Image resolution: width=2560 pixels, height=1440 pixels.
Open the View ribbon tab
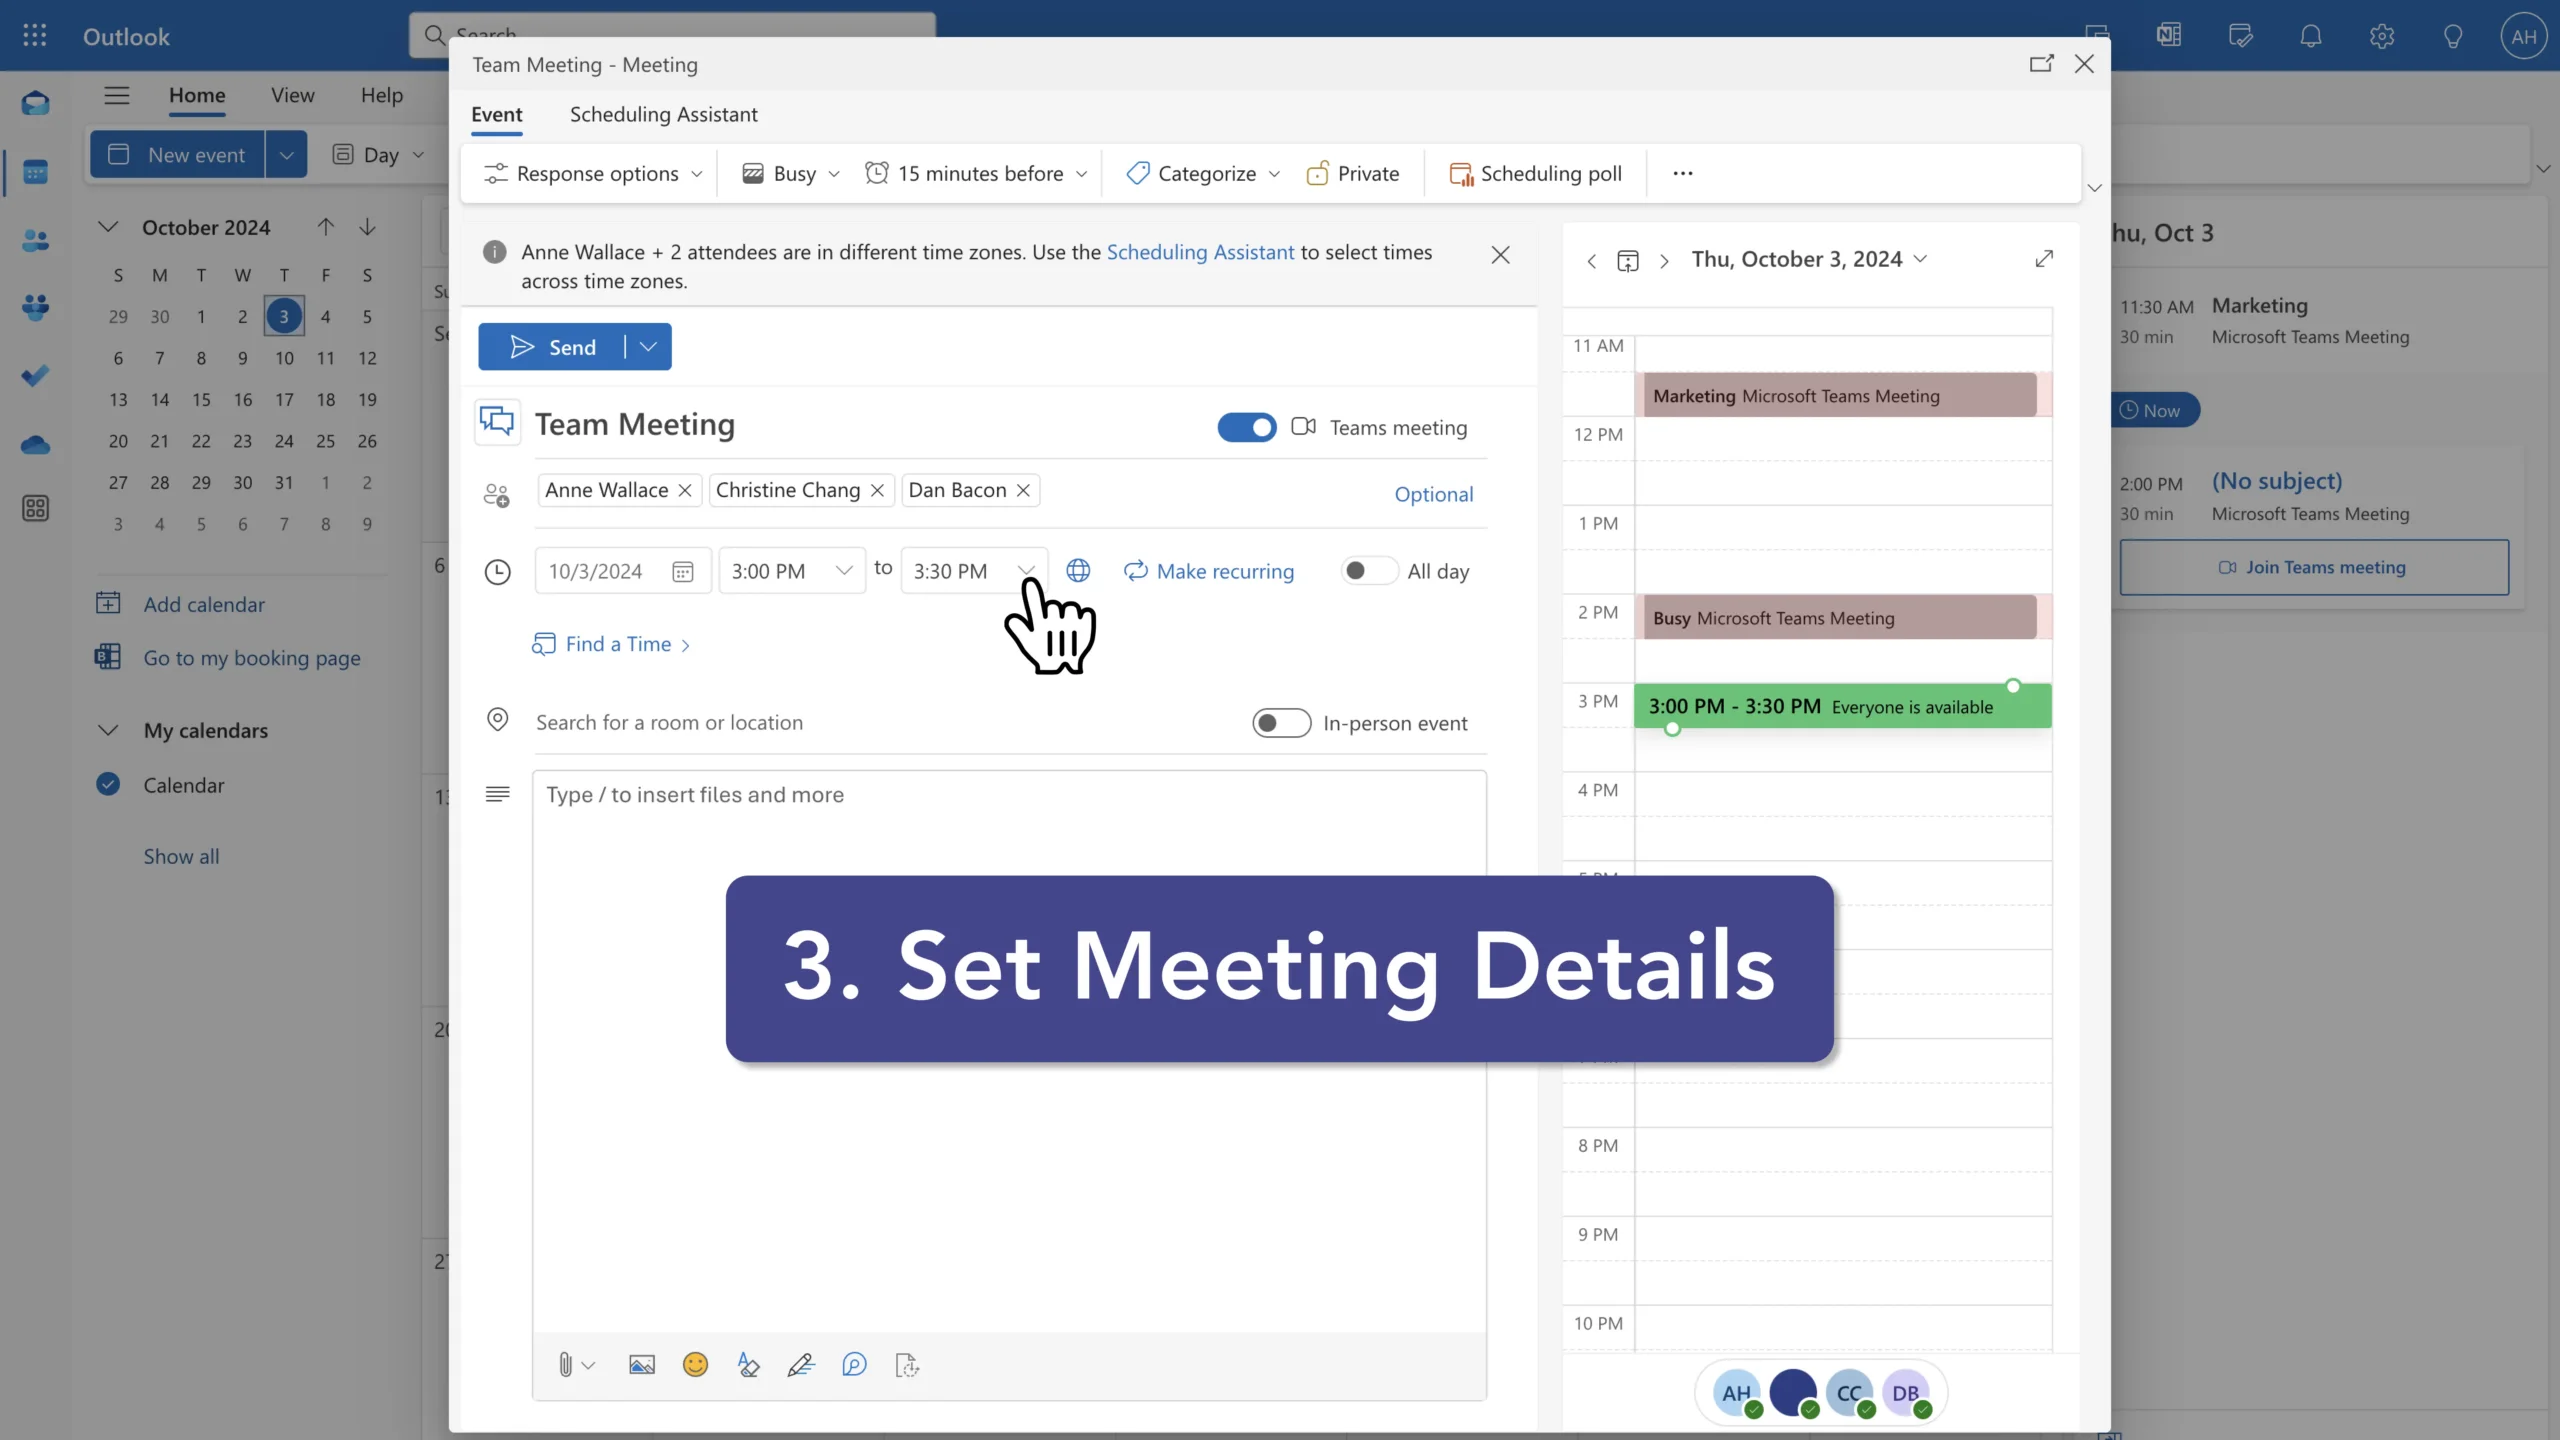[x=292, y=95]
